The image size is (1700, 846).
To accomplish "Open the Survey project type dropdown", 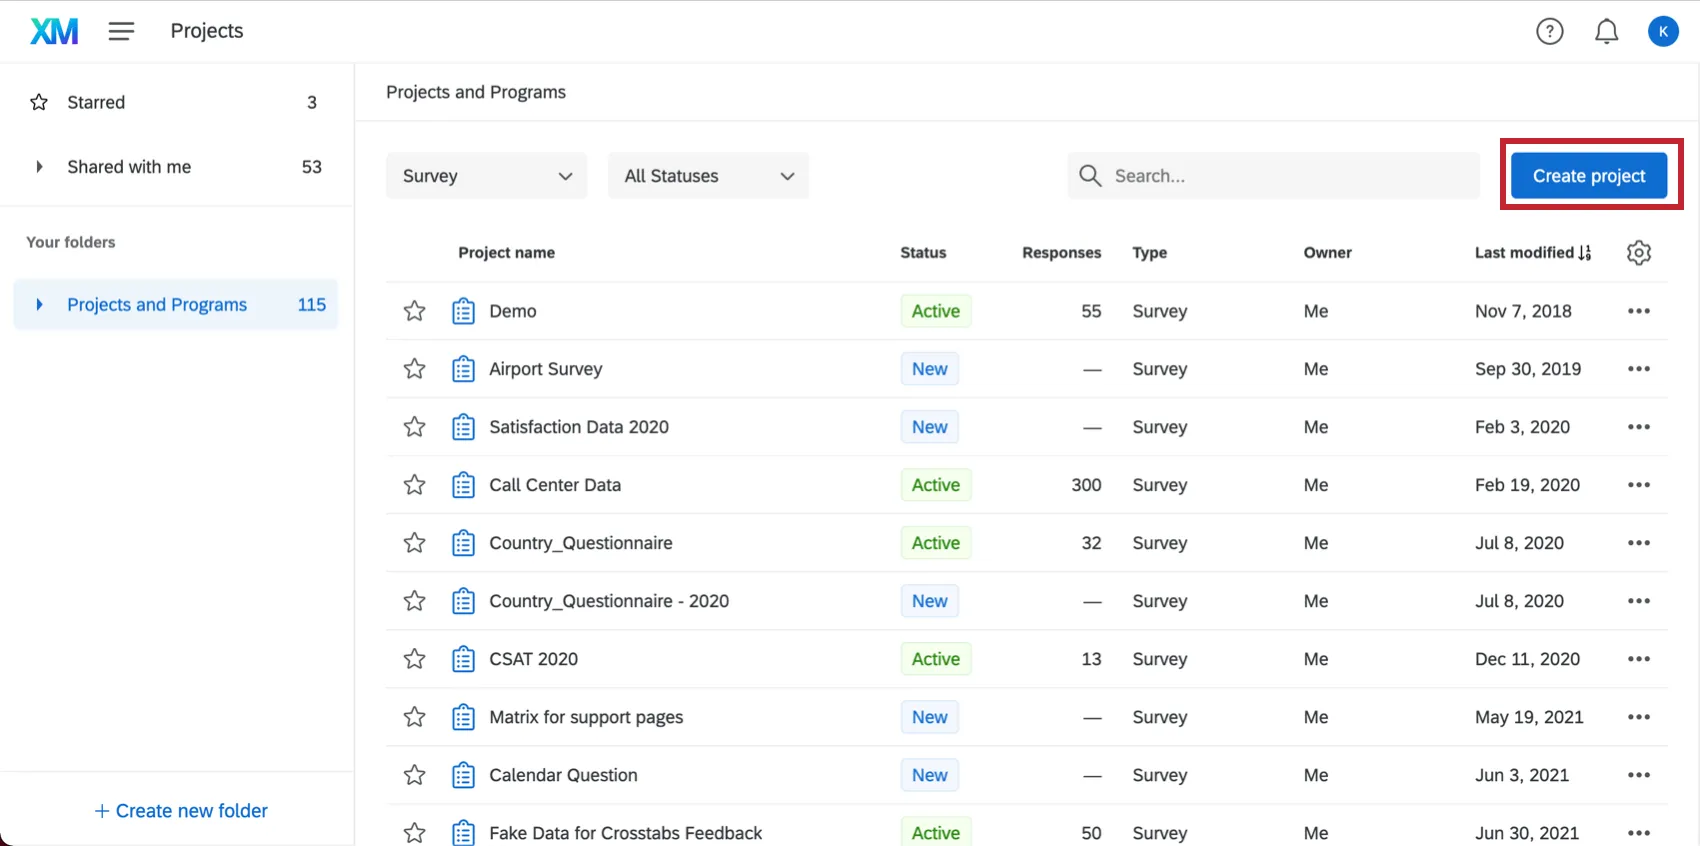I will (486, 176).
